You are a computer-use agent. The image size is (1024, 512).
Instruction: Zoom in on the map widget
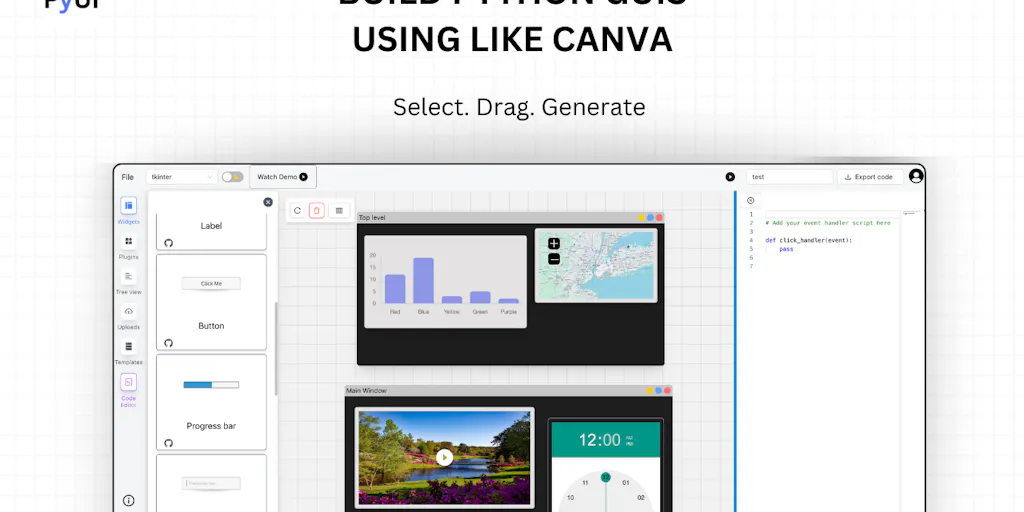coord(554,244)
